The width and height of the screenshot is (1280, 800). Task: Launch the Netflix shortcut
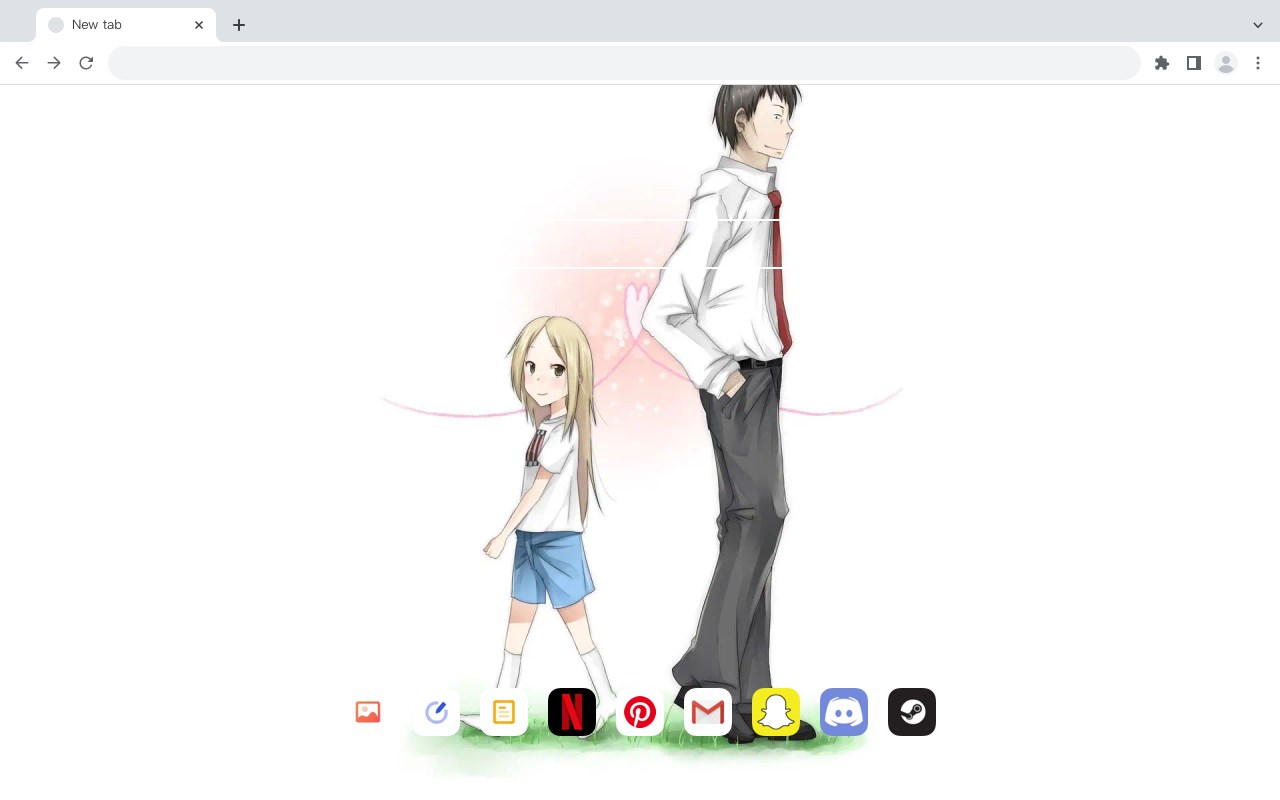point(572,712)
